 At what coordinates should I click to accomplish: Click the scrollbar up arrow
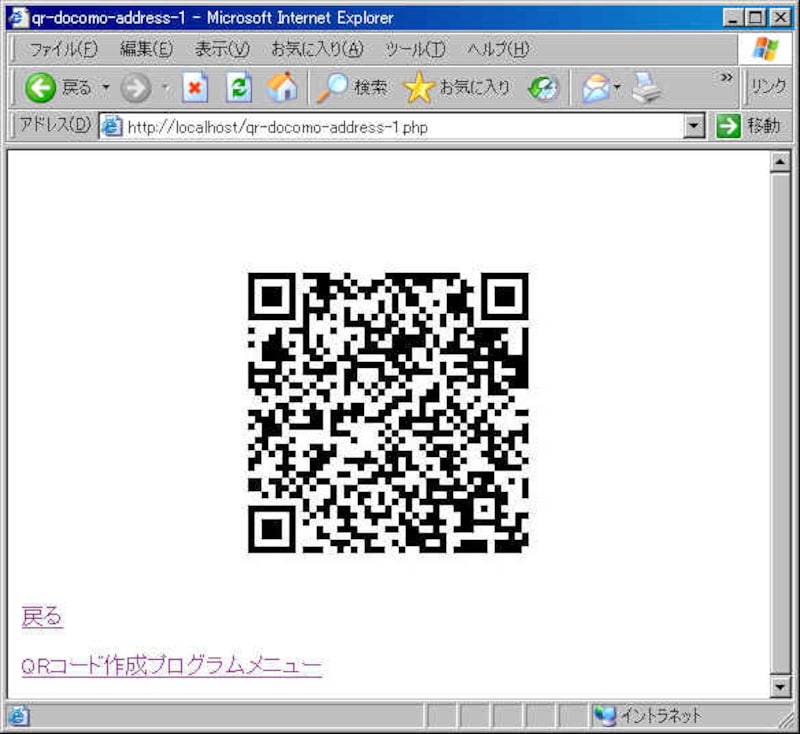780,163
